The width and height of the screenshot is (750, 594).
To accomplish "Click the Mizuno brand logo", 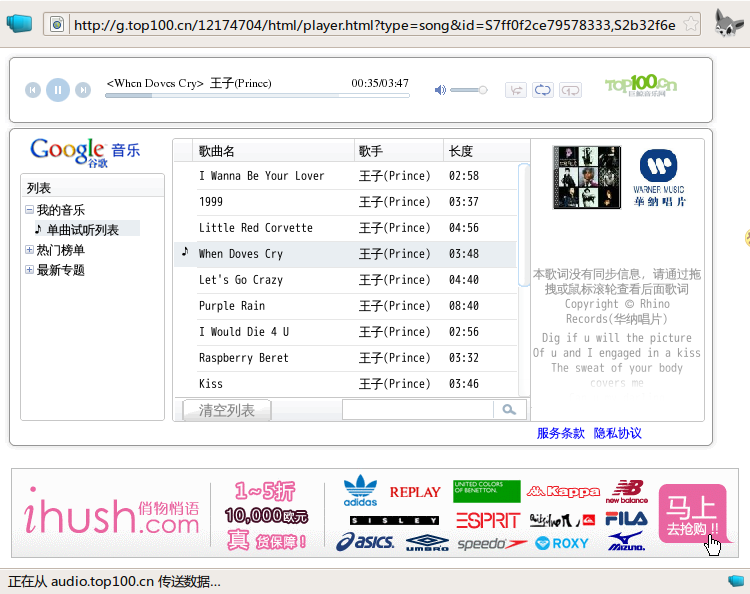I will click(627, 541).
